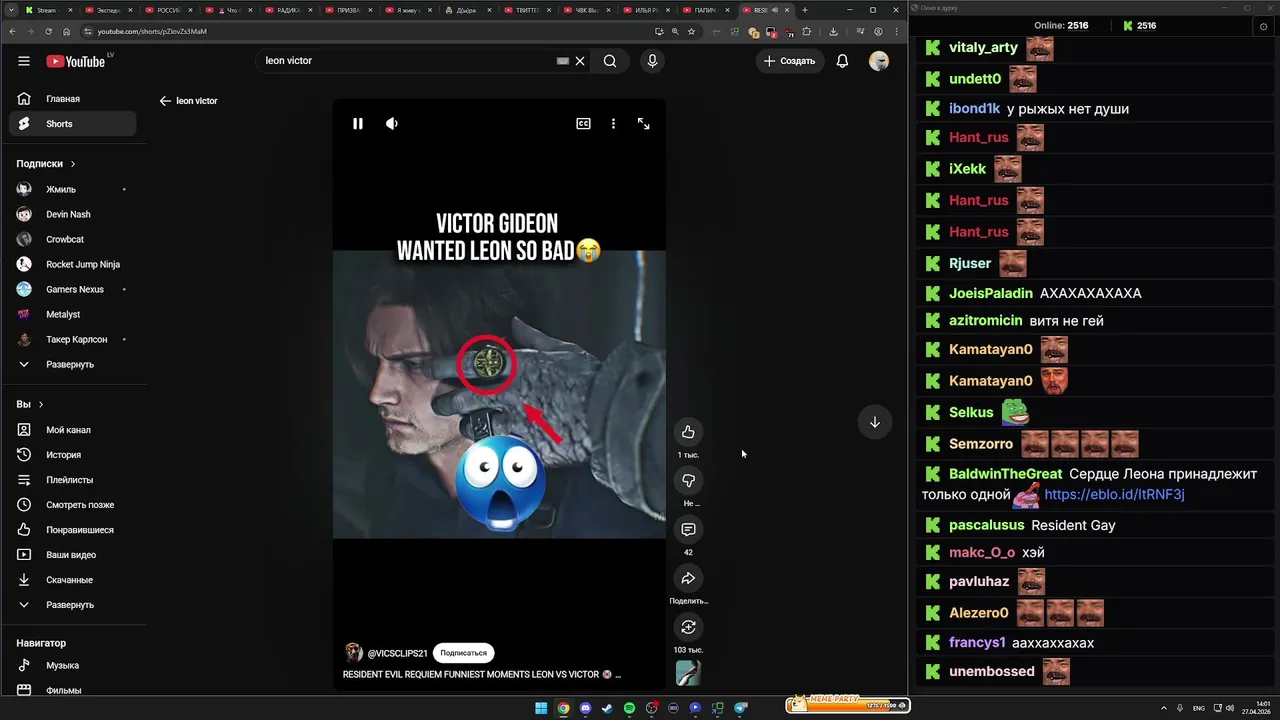Click the browser back arrow
1280x720 pixels.
pyautogui.click(x=12, y=31)
